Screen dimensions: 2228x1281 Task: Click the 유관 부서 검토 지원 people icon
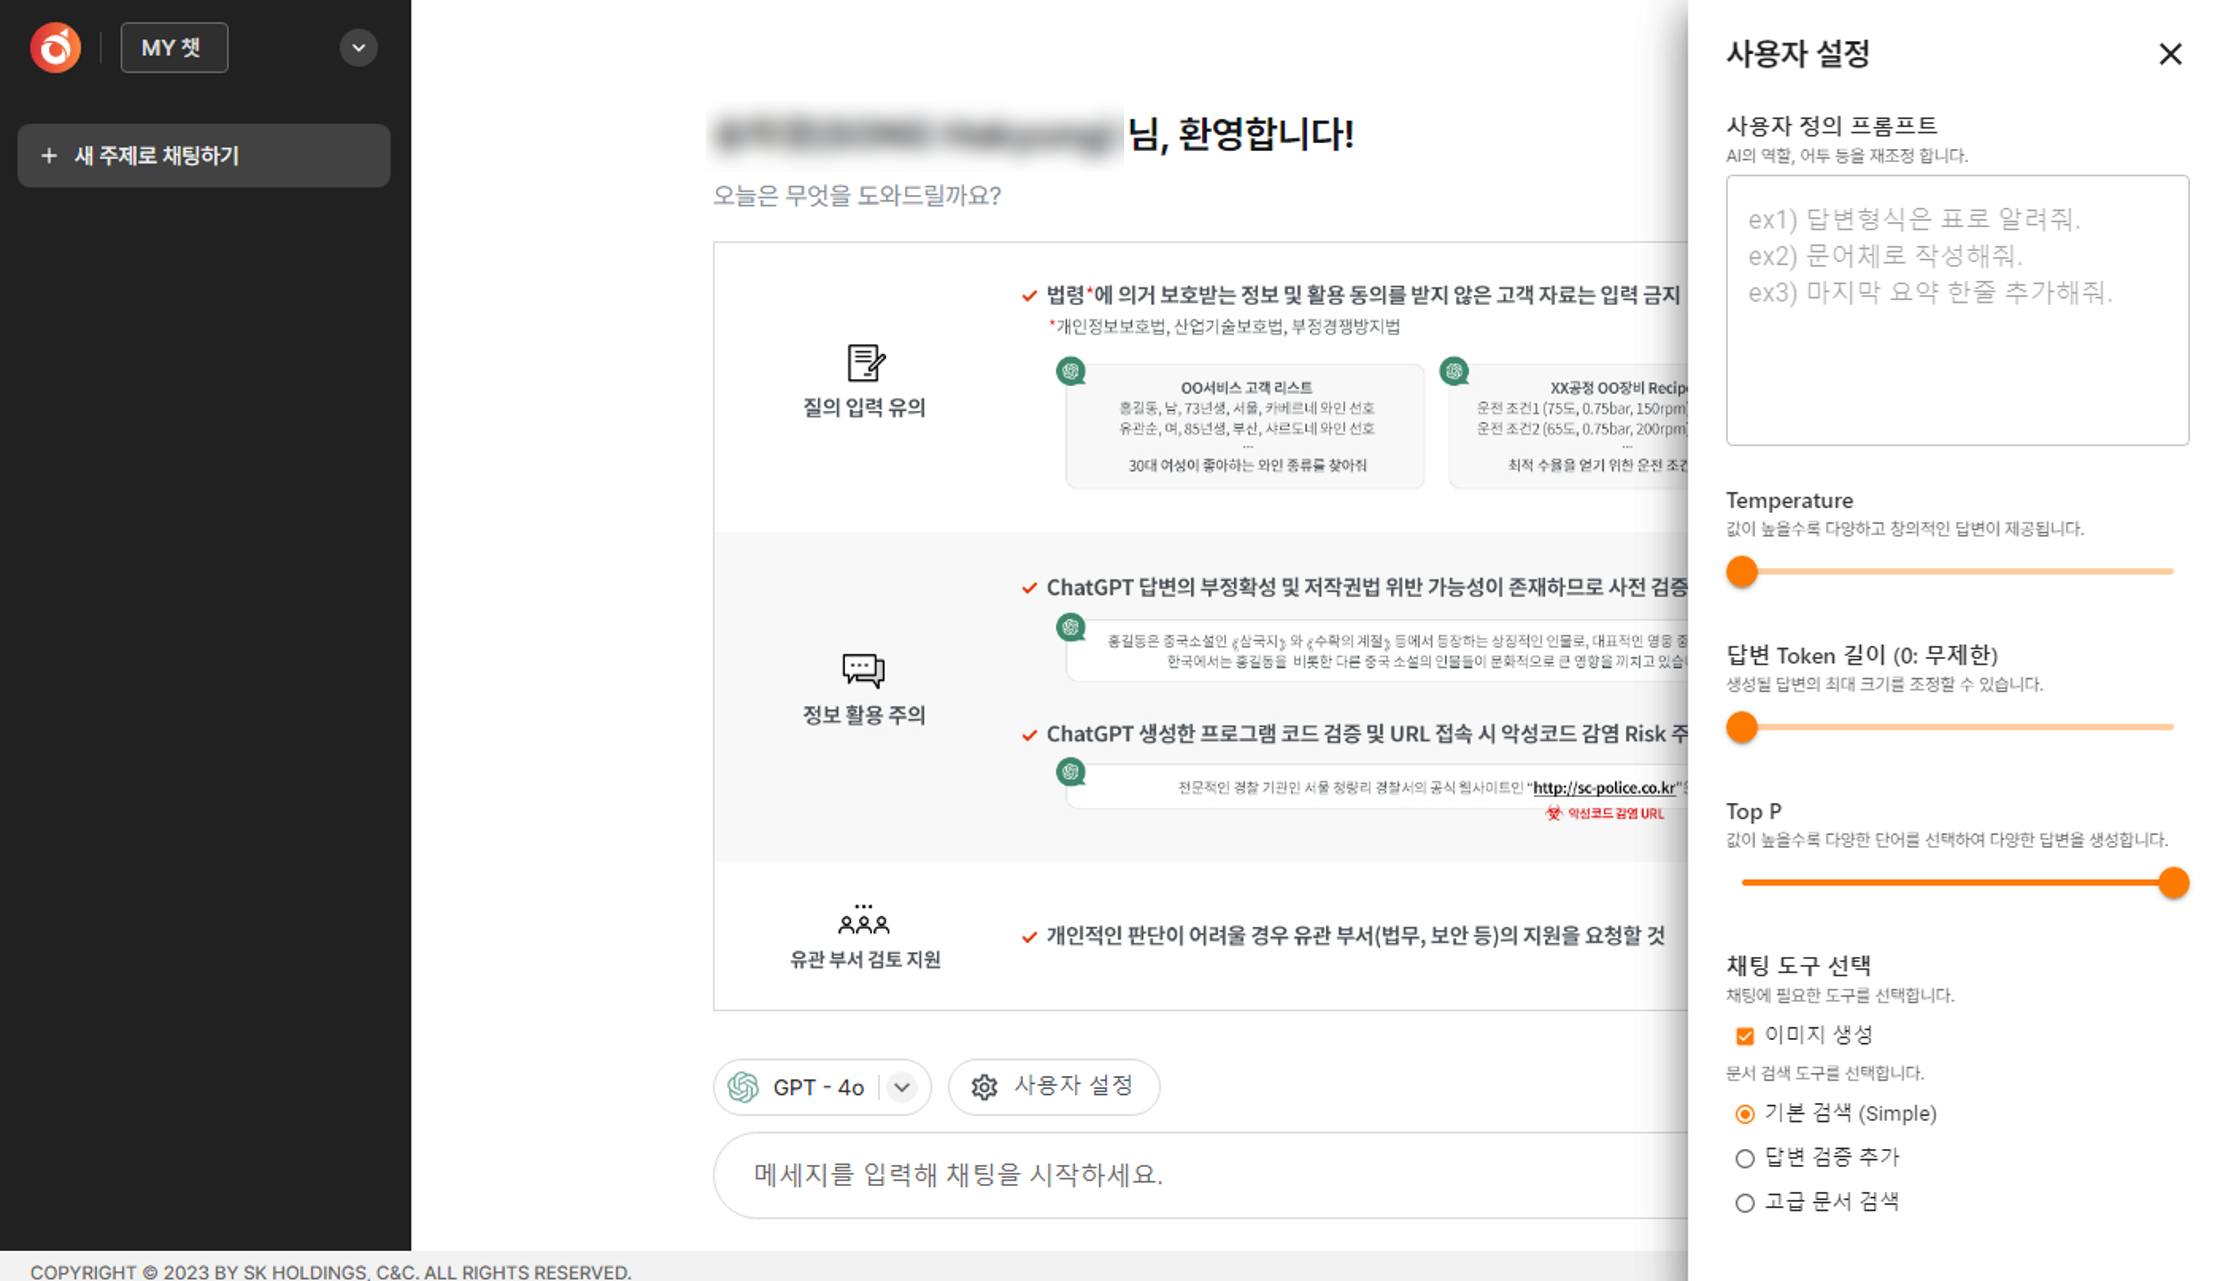click(x=863, y=920)
